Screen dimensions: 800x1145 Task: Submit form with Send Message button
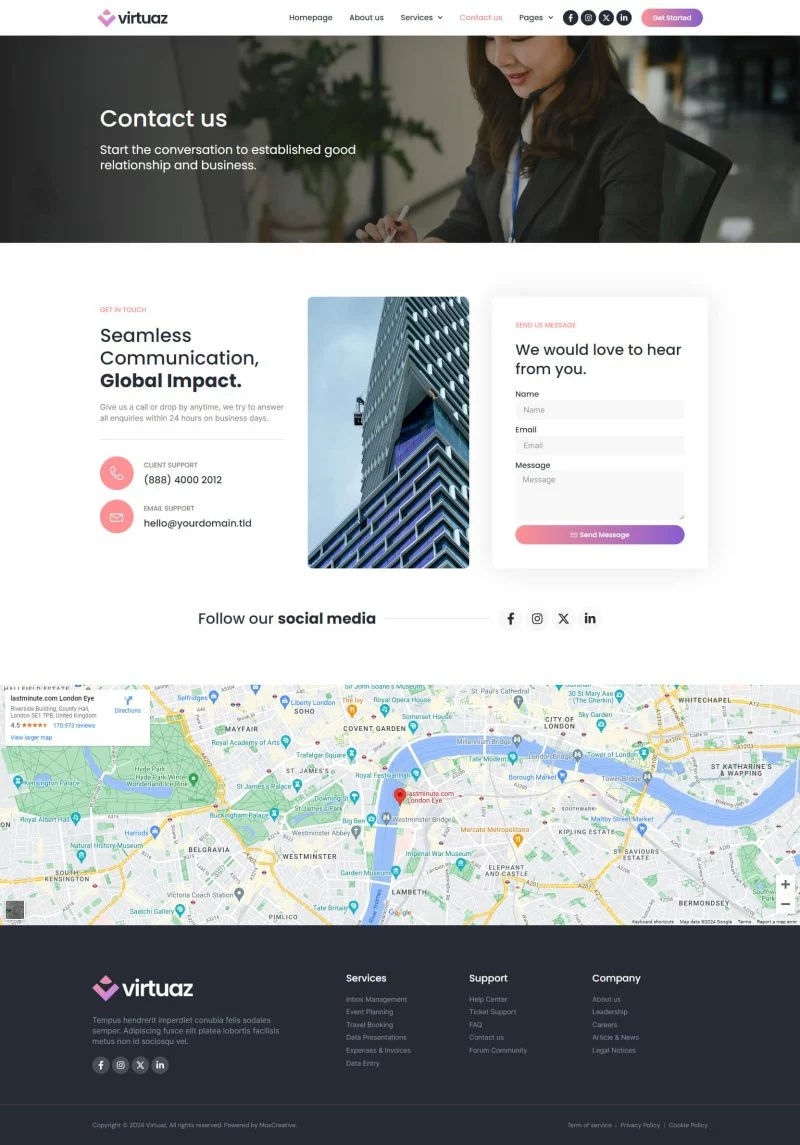pos(600,535)
